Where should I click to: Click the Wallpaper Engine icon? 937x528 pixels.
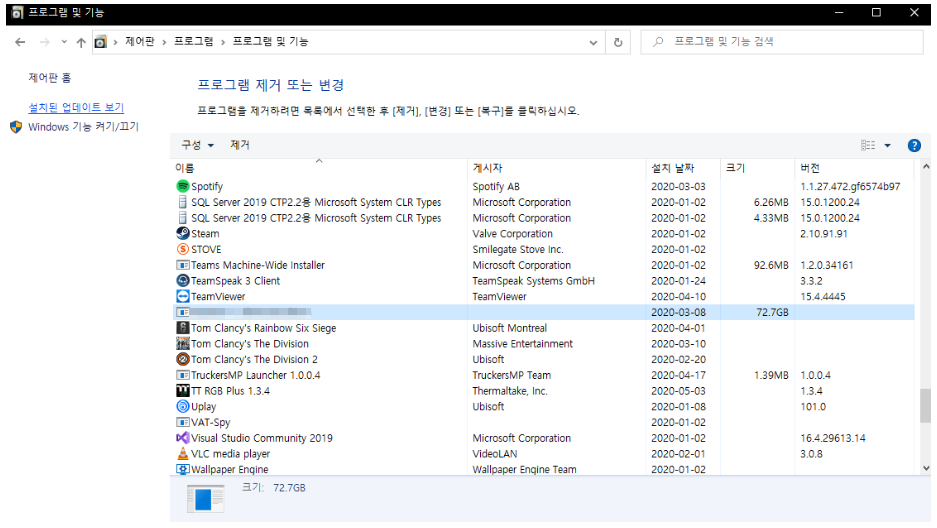click(183, 469)
